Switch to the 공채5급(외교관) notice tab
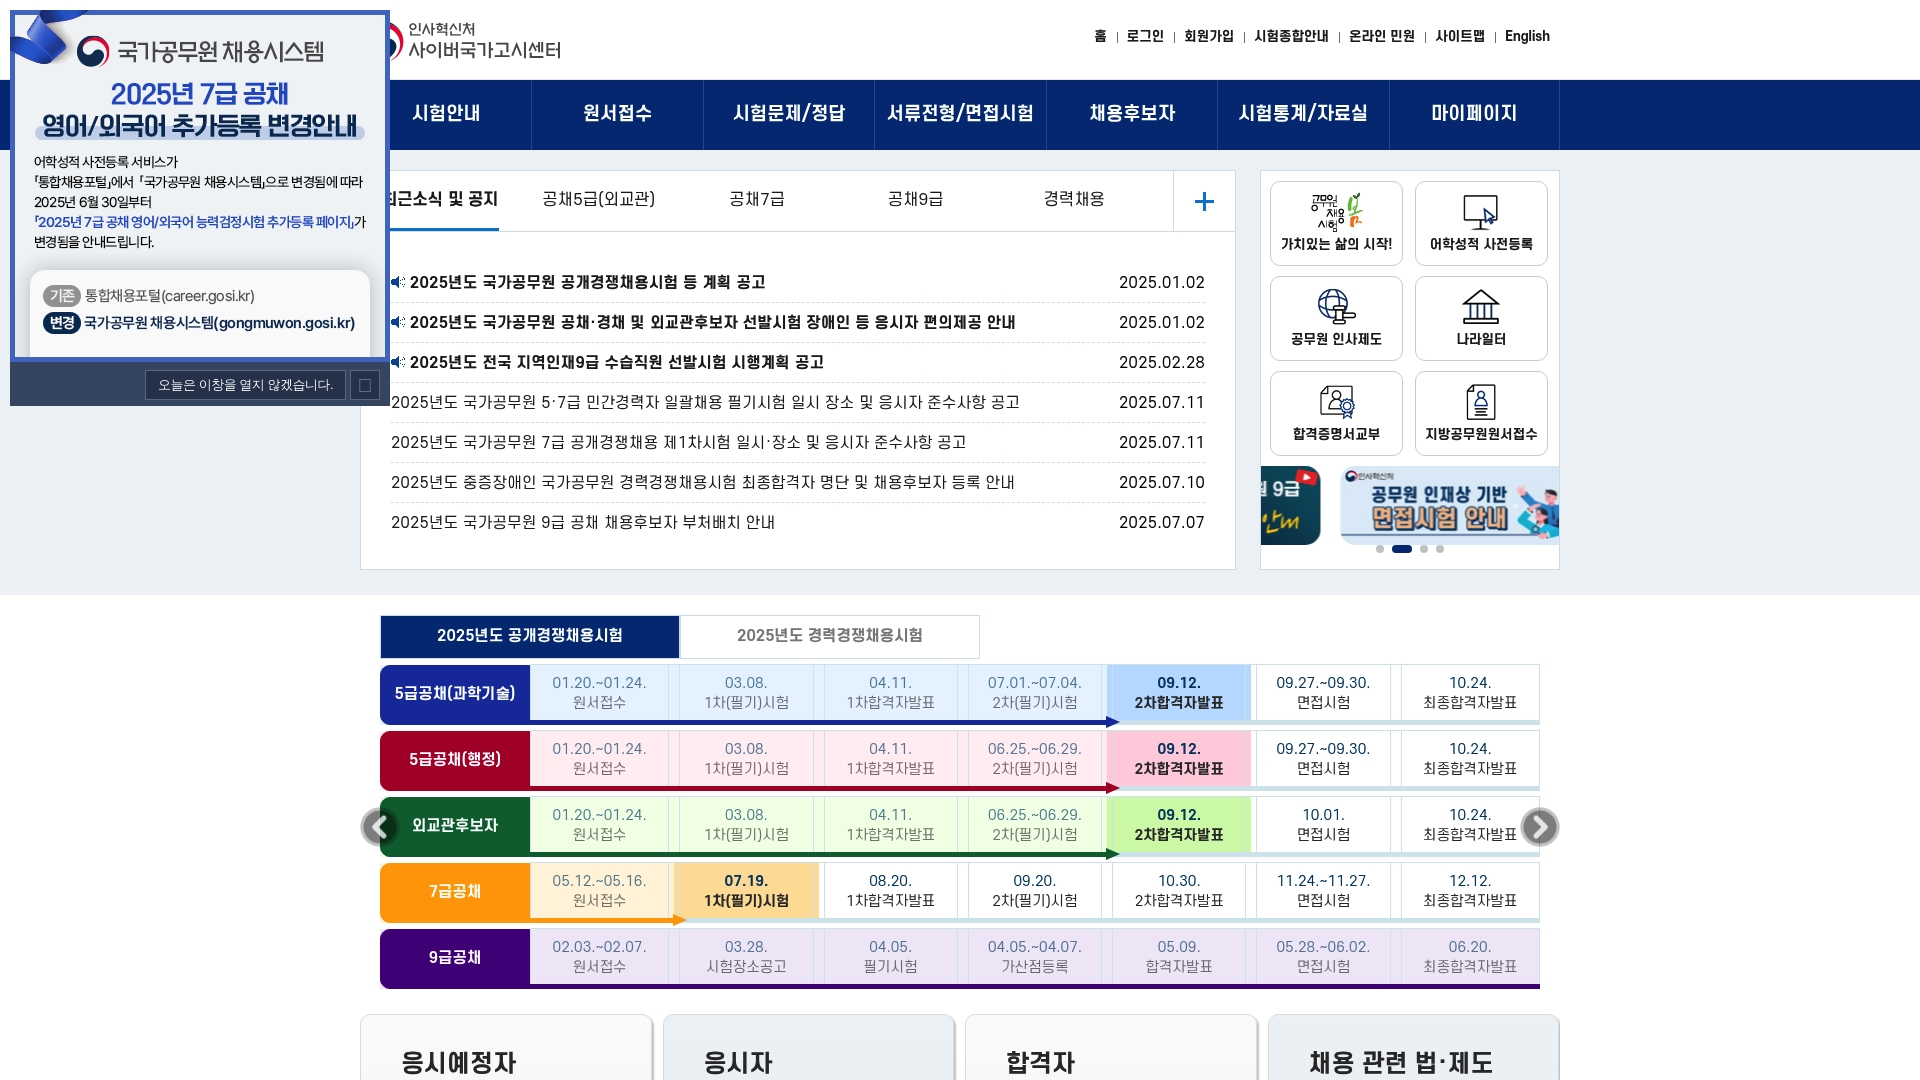This screenshot has height=1080, width=1920. (x=599, y=199)
